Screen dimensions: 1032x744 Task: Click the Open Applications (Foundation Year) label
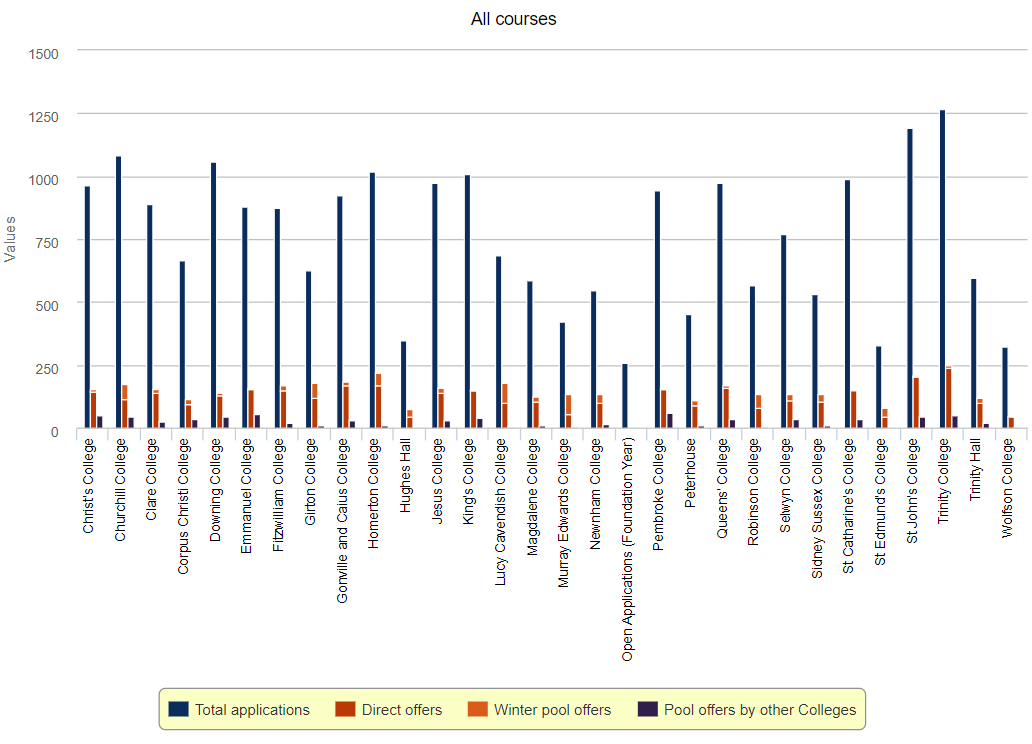(x=627, y=552)
